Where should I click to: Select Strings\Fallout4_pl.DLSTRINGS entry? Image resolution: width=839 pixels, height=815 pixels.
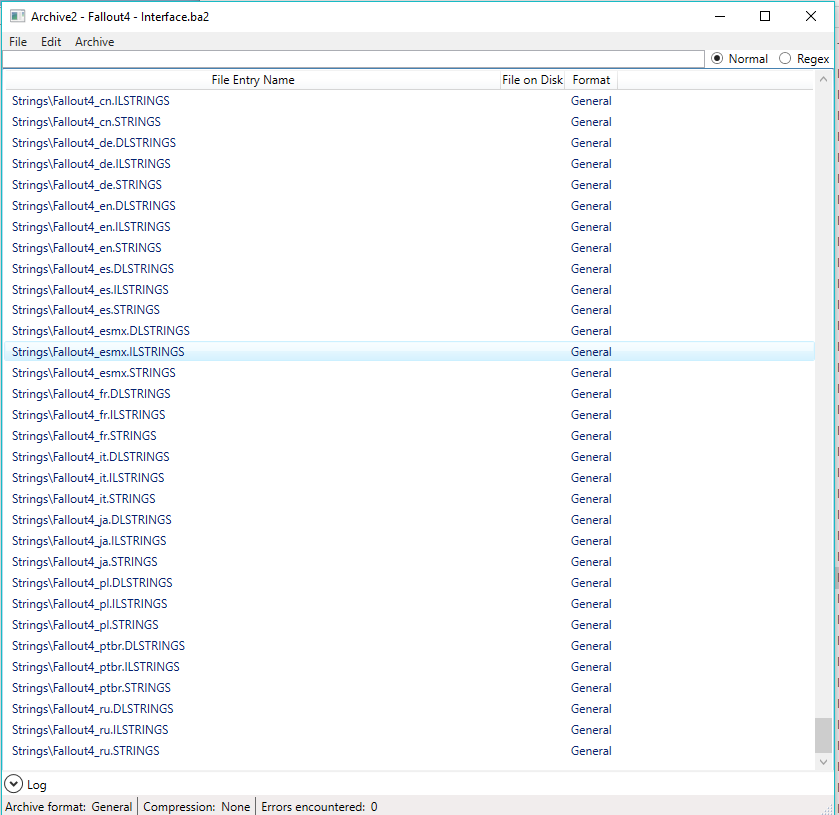pyautogui.click(x=409, y=583)
